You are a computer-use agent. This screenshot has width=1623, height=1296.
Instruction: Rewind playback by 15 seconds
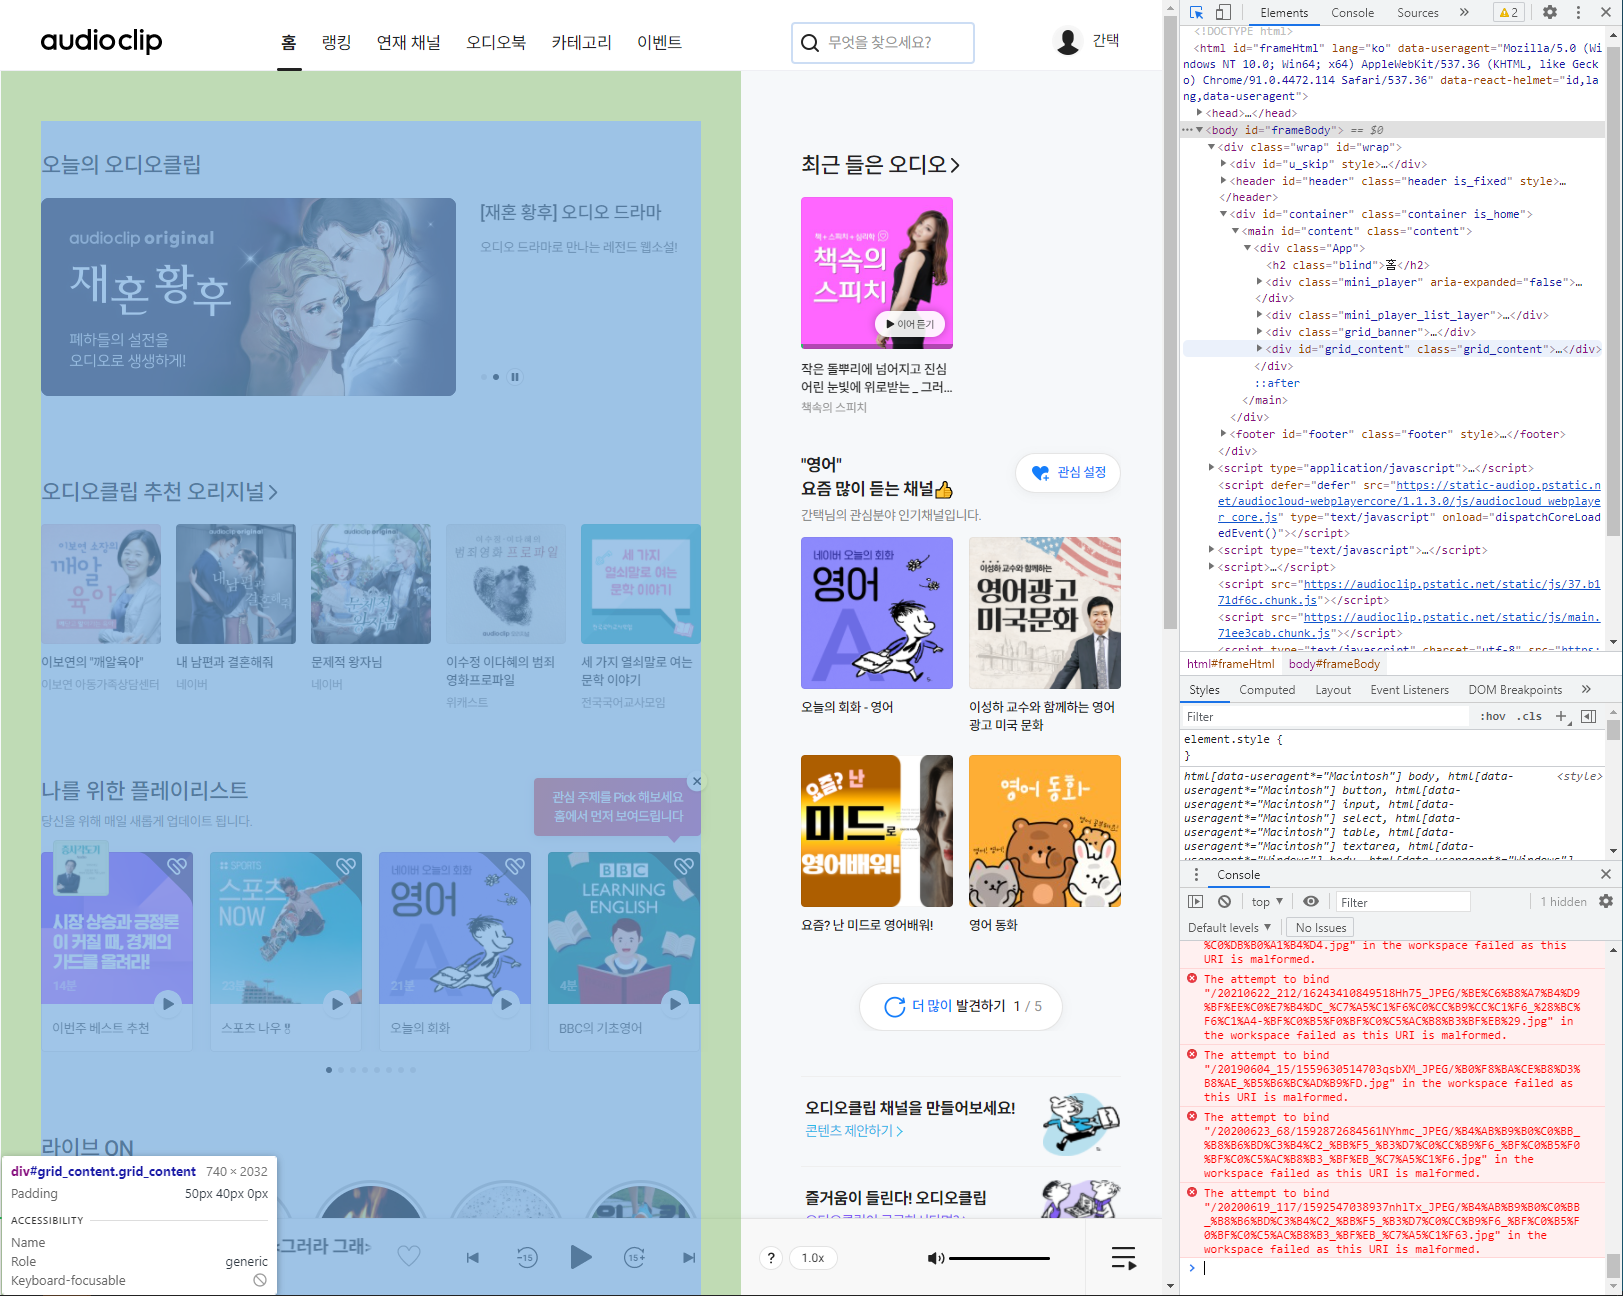pyautogui.click(x=527, y=1258)
